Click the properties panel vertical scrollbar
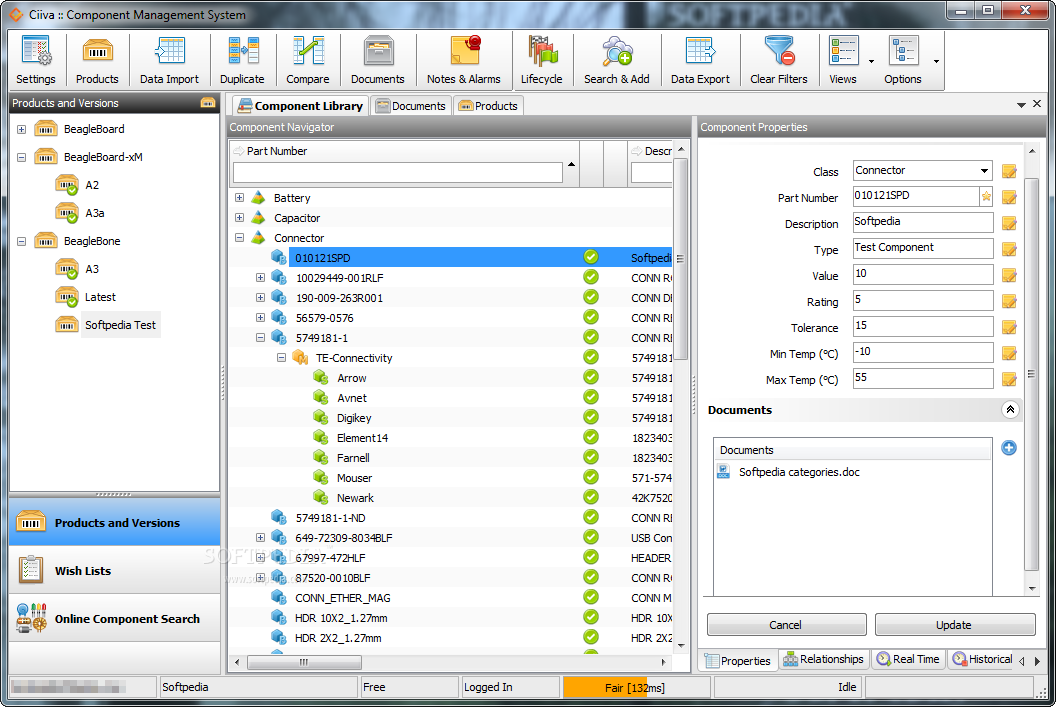This screenshot has height=707, width=1056. 1031,374
